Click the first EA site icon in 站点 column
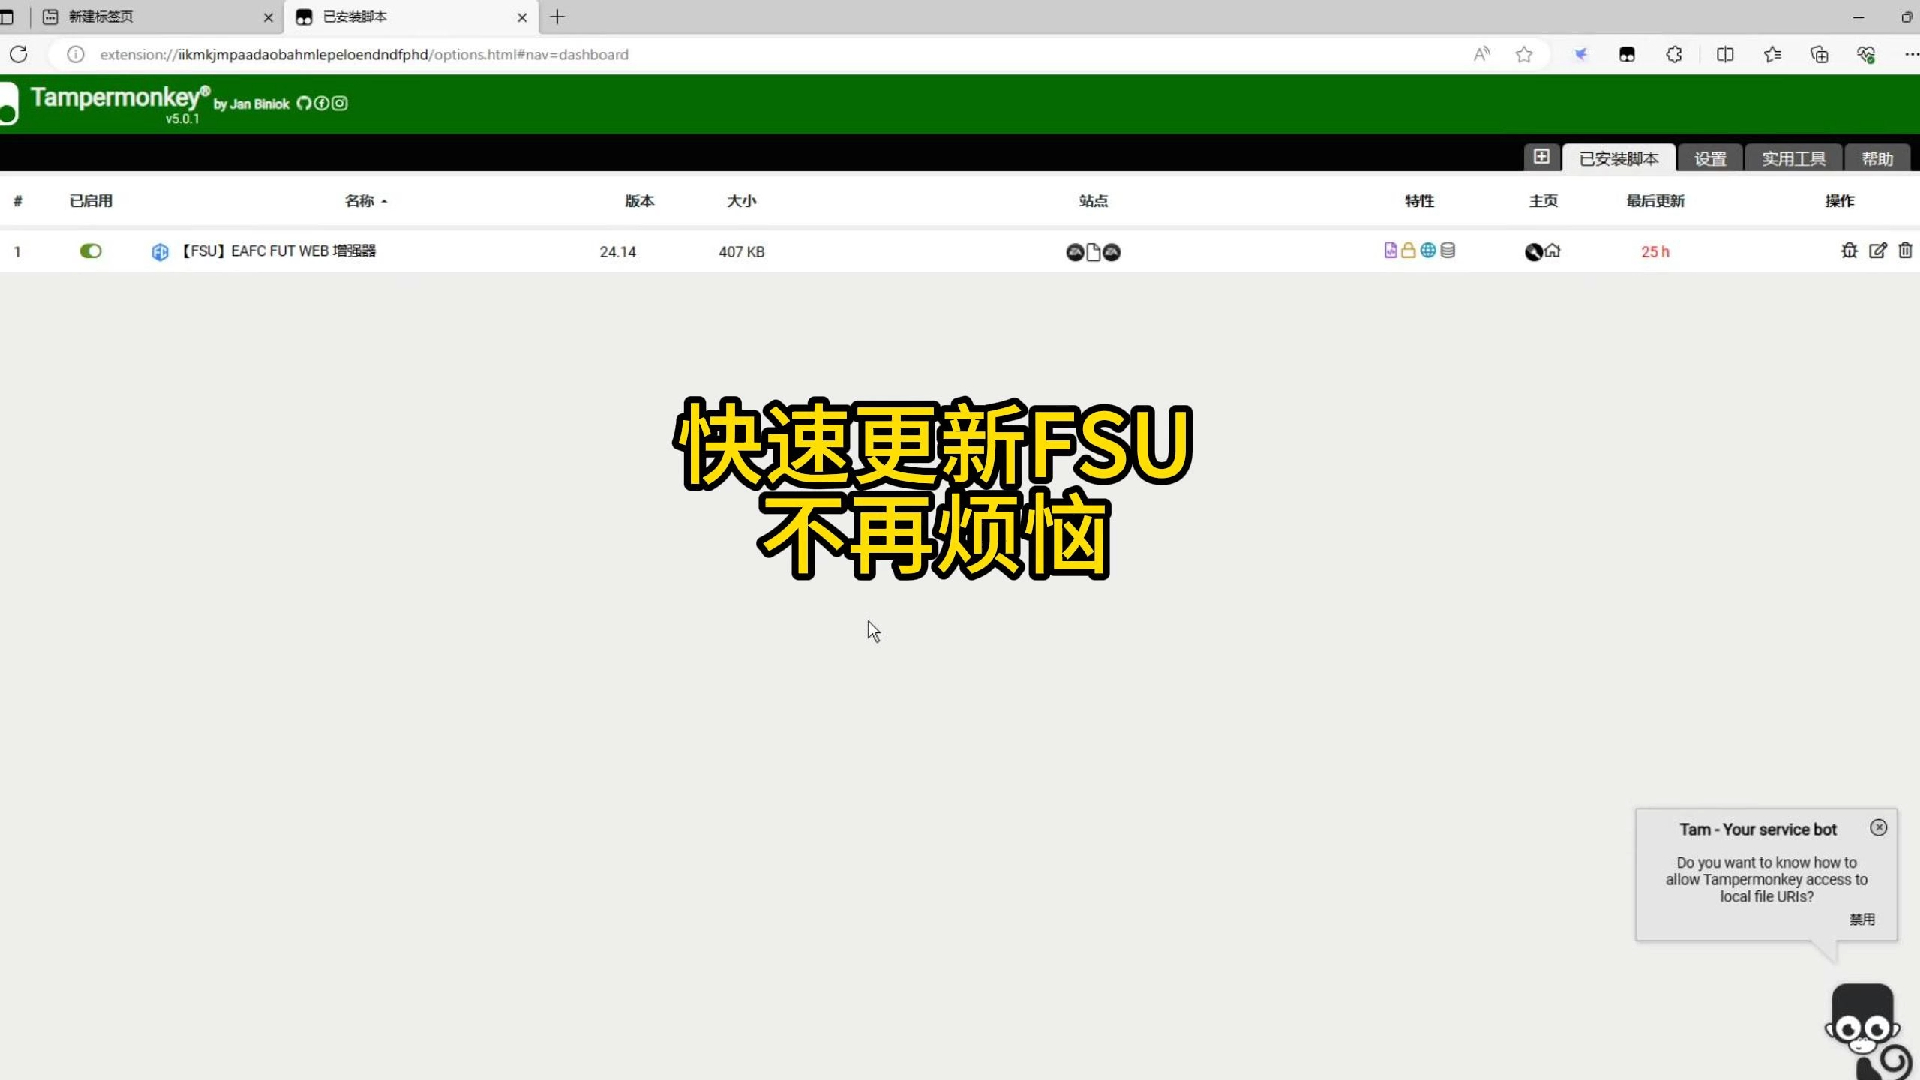This screenshot has height=1080, width=1920. click(x=1075, y=252)
